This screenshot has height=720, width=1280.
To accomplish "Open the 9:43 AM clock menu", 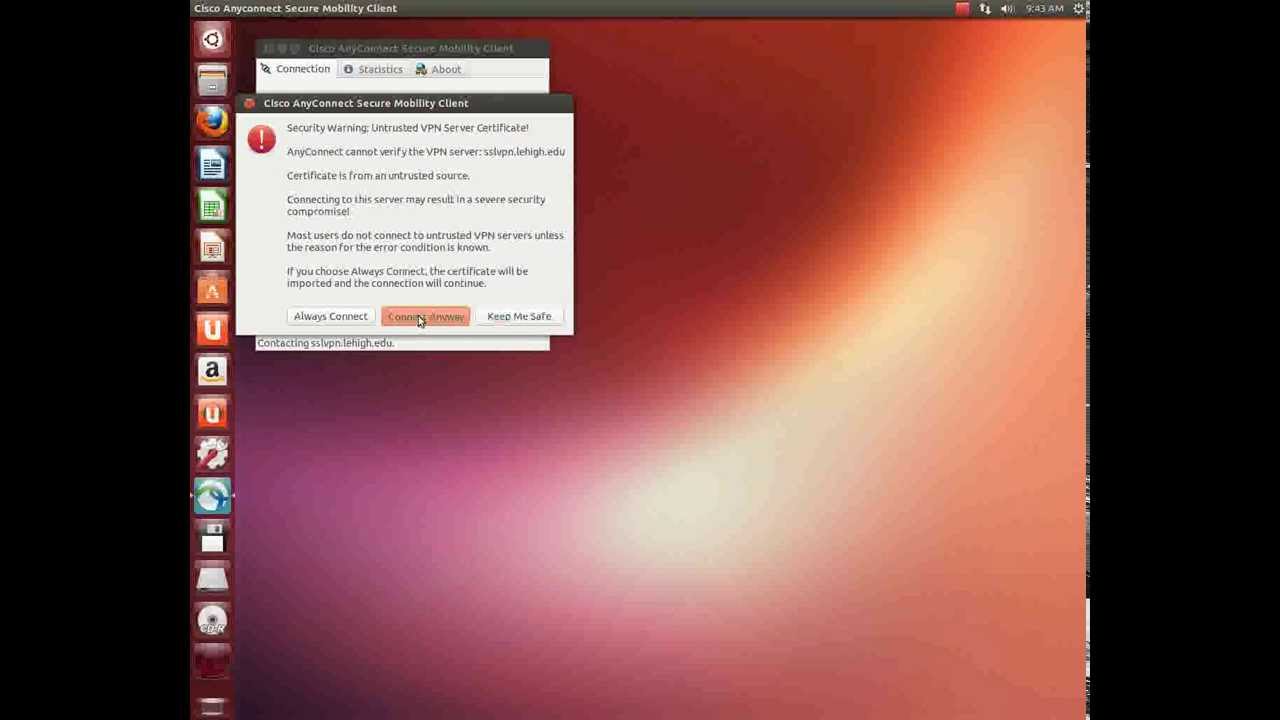I will tap(1044, 8).
